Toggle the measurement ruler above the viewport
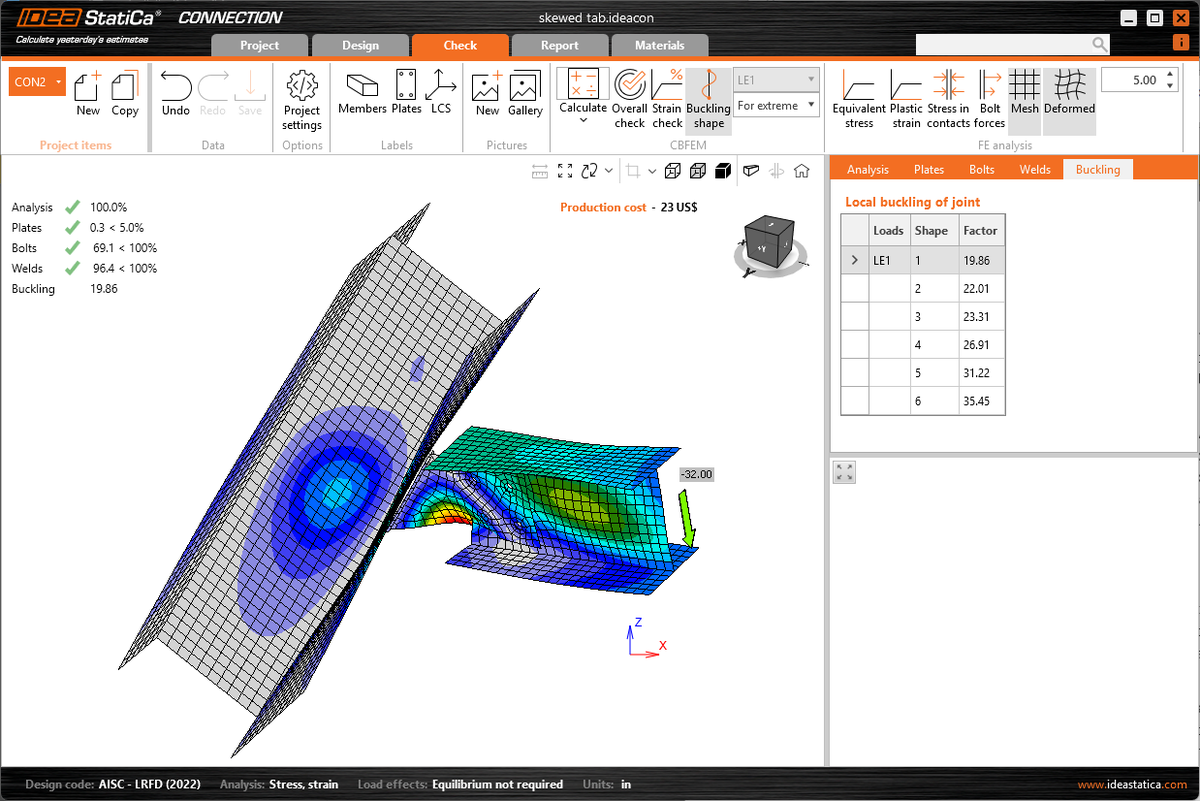 coord(538,170)
